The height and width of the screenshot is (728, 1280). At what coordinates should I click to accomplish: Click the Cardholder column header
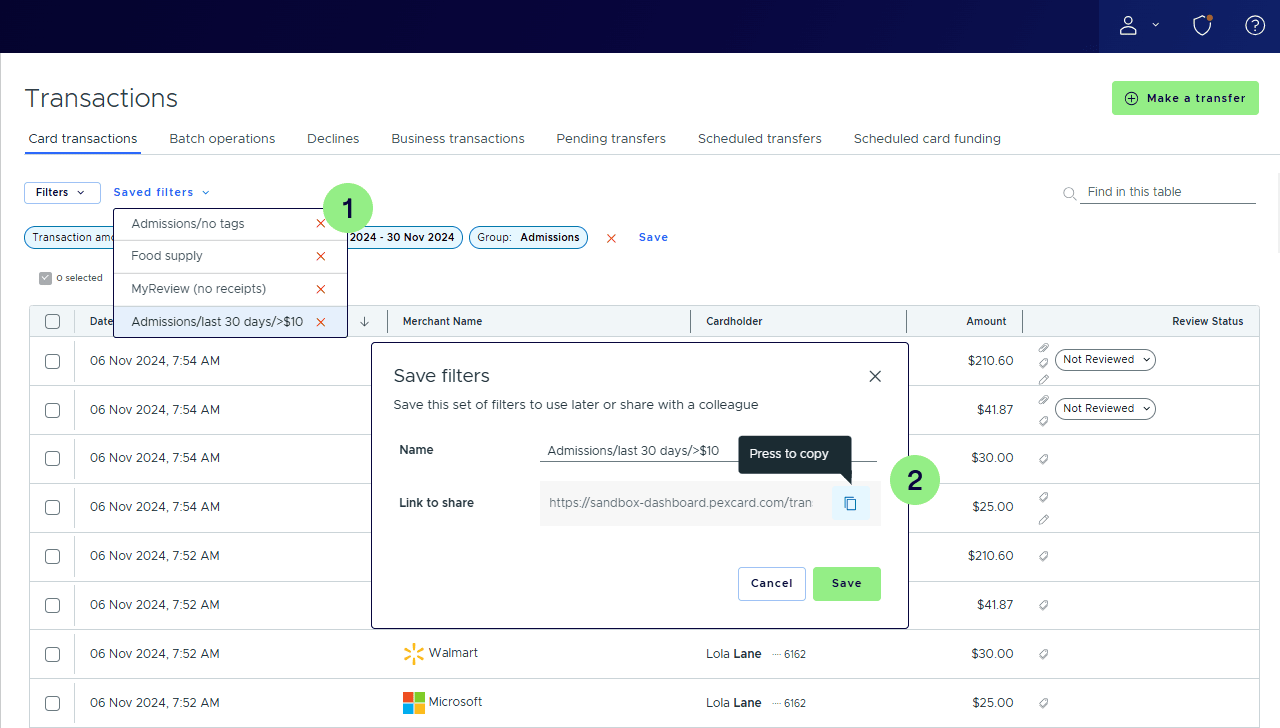(734, 321)
